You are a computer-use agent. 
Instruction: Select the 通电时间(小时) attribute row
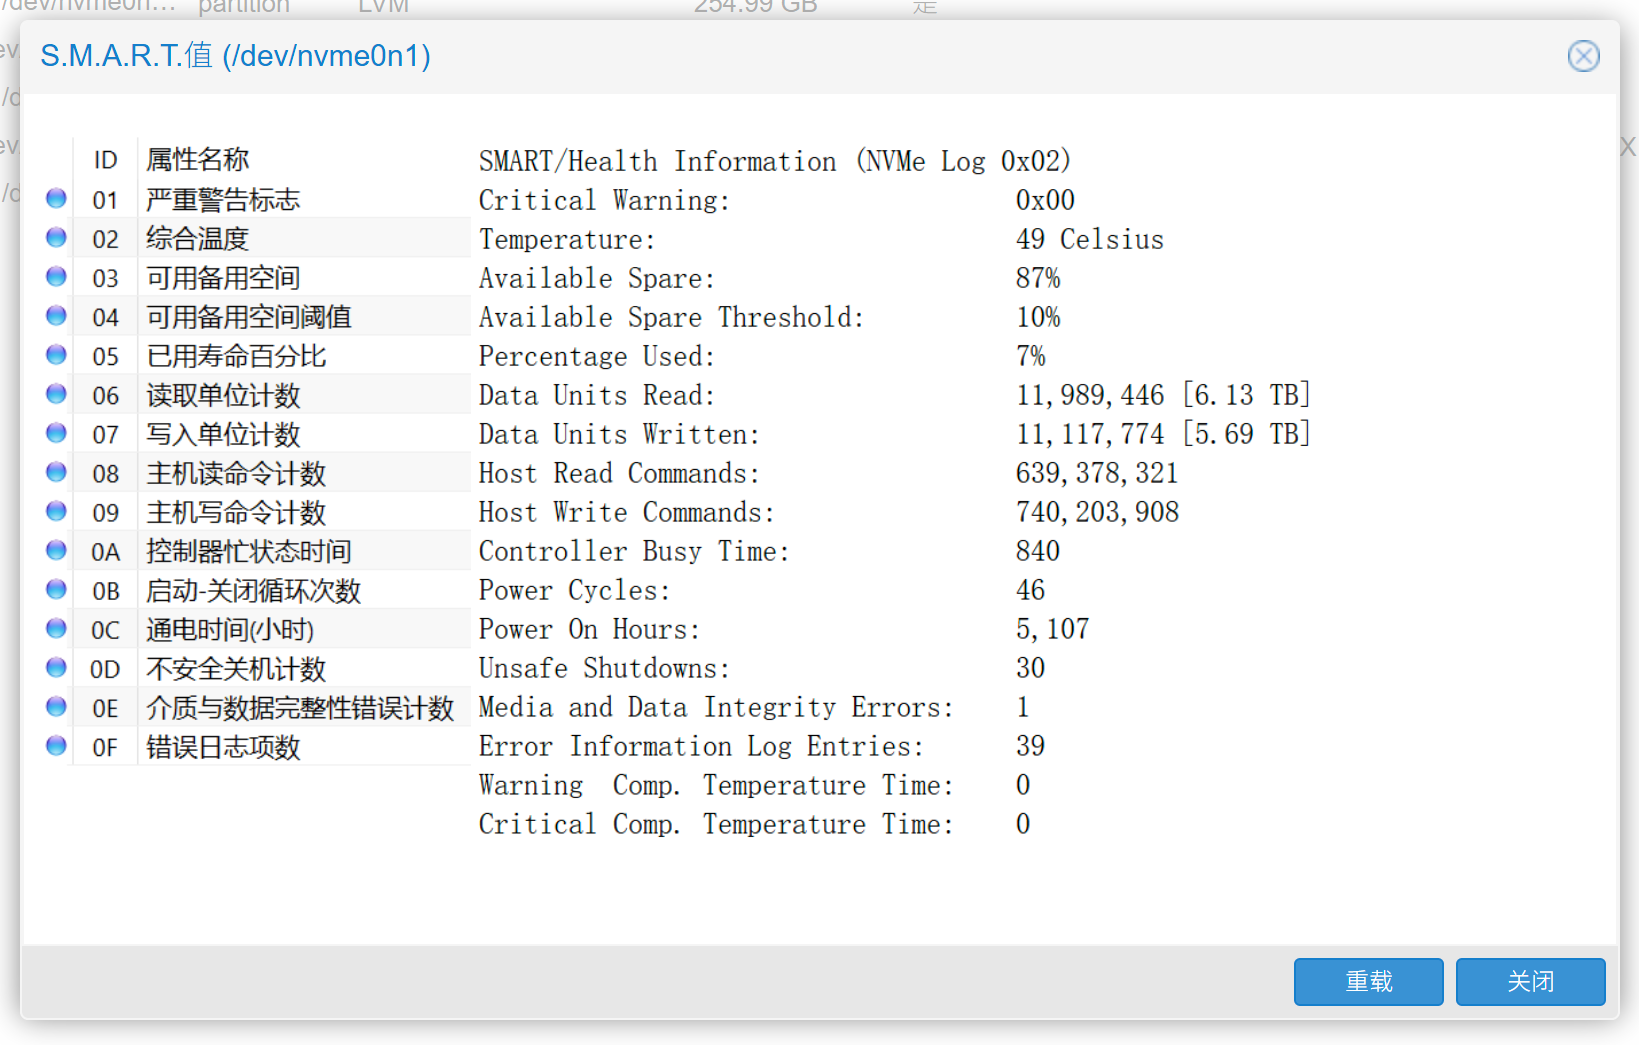tap(230, 629)
